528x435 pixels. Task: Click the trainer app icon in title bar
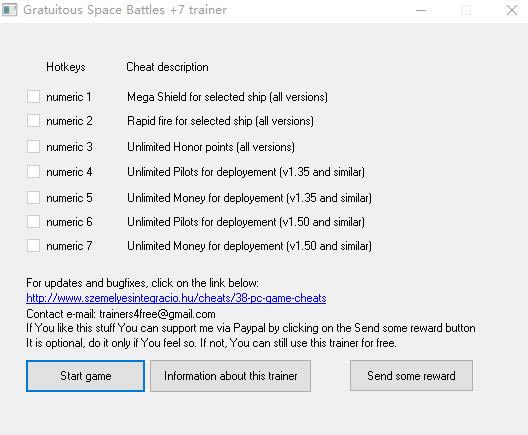click(9, 9)
